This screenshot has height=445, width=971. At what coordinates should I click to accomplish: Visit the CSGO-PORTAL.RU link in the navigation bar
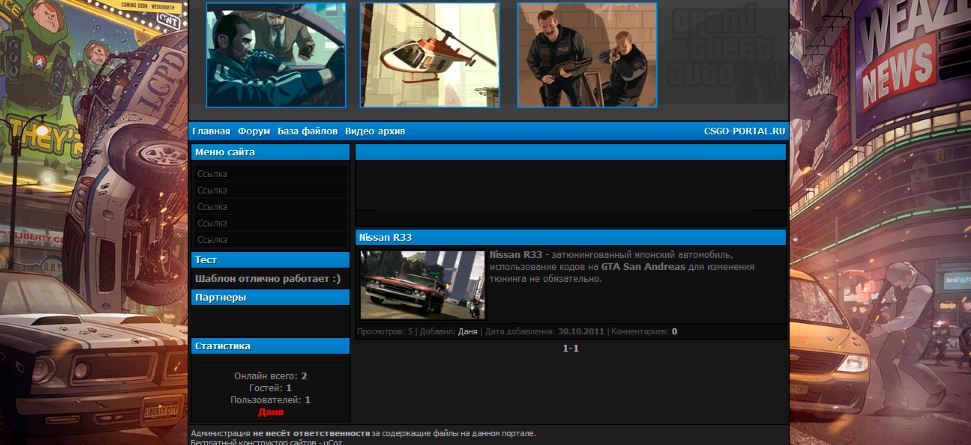[744, 131]
